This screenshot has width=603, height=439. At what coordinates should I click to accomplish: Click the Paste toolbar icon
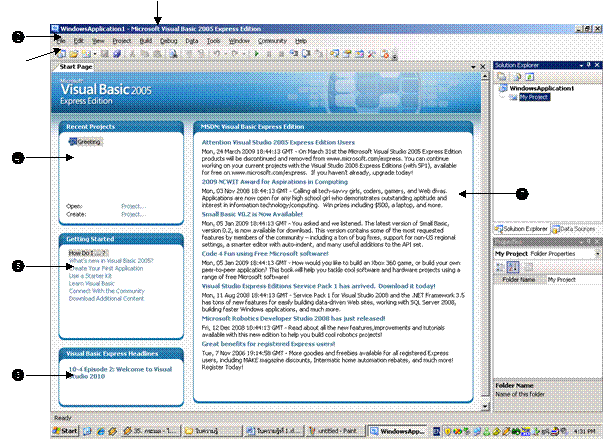(x=157, y=54)
